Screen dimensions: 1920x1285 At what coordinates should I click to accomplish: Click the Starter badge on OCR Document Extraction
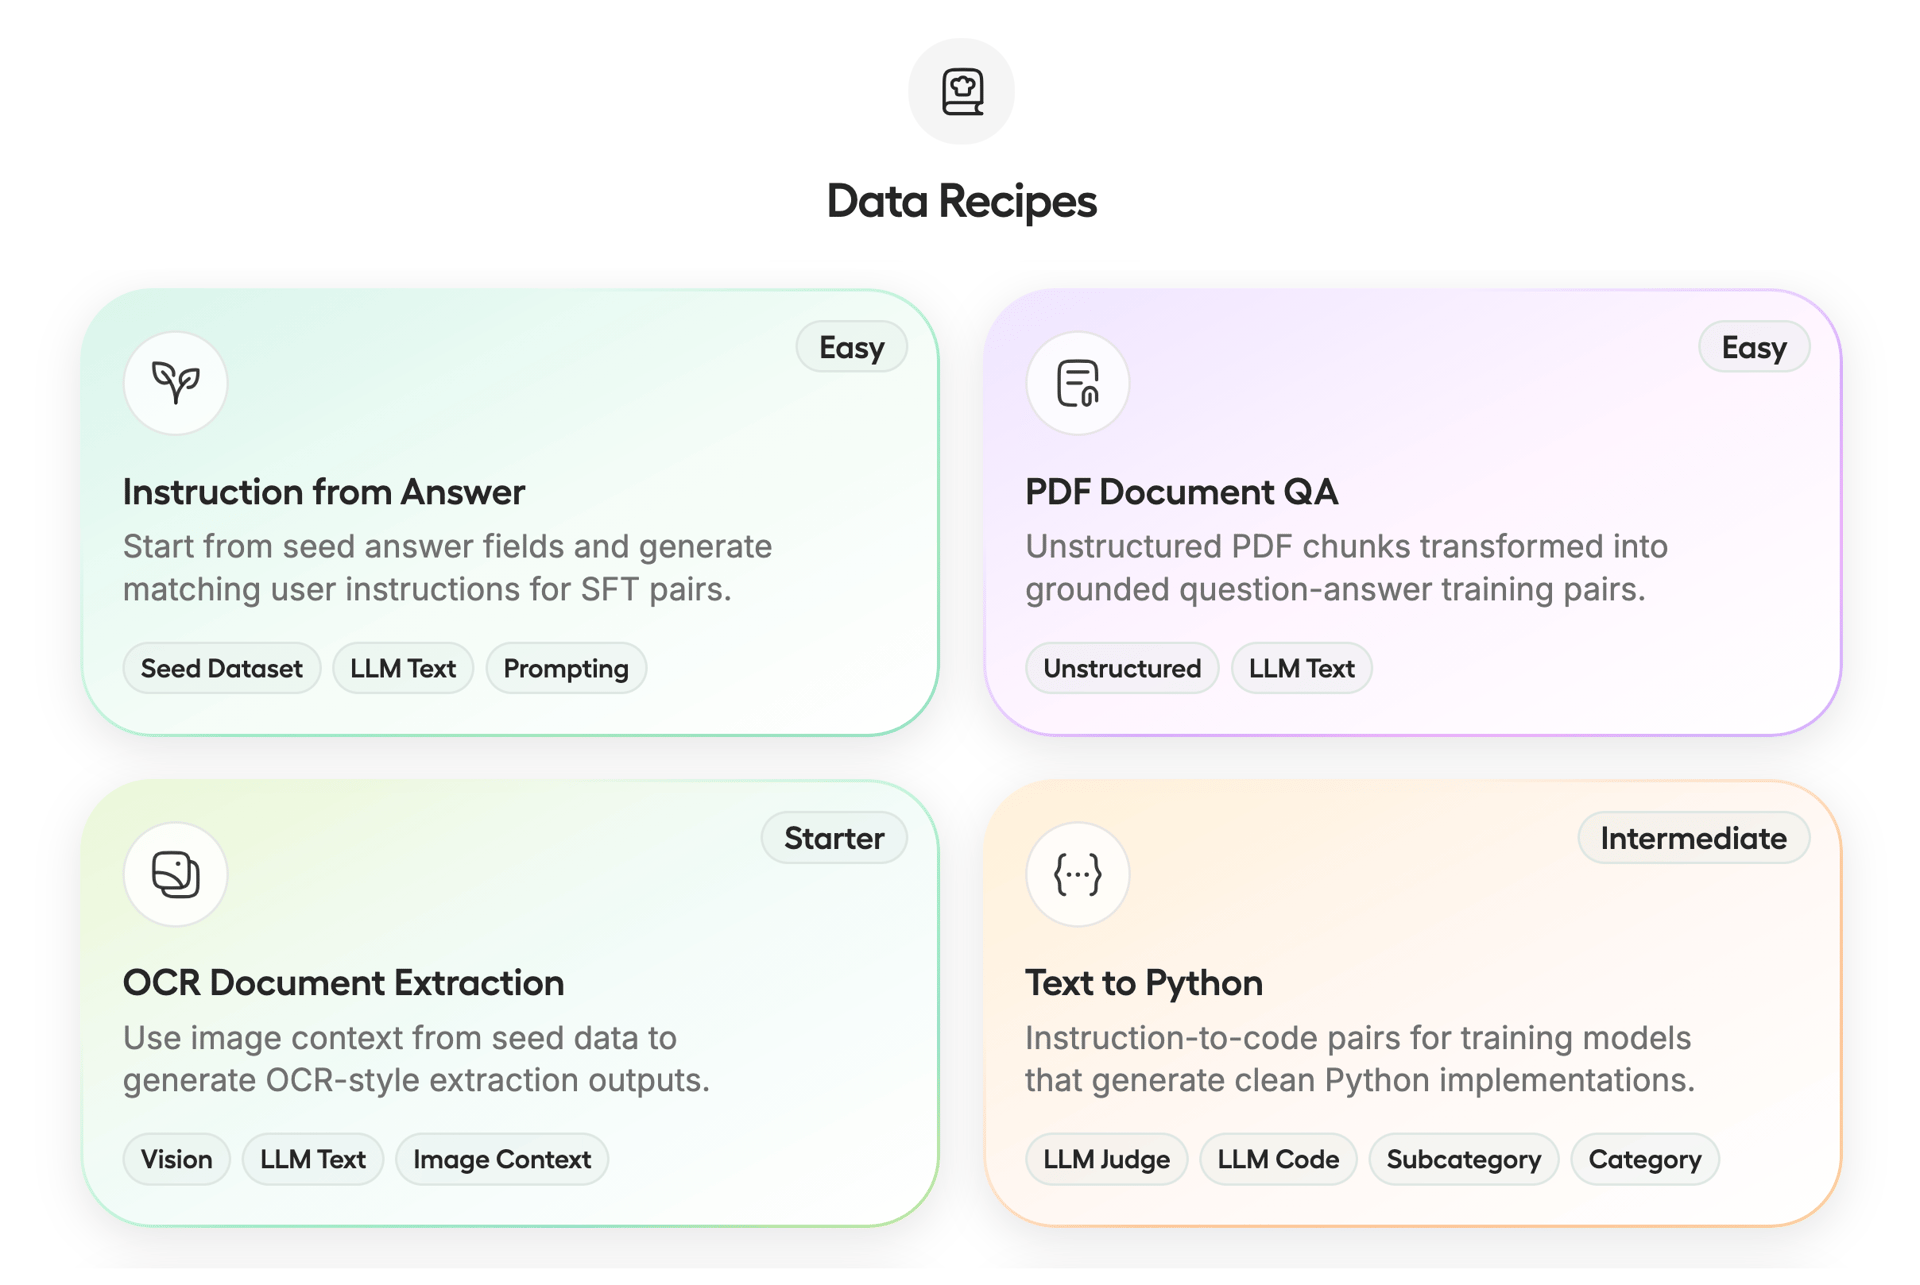[834, 838]
